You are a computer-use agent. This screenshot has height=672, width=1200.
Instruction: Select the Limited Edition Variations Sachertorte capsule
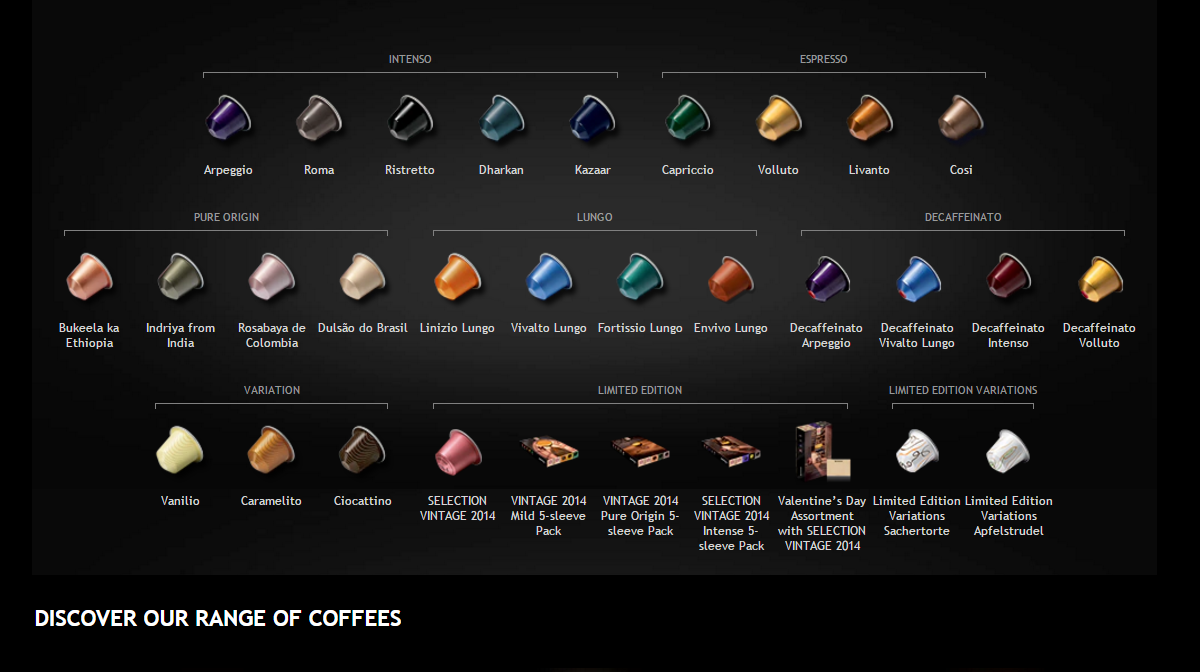[917, 451]
